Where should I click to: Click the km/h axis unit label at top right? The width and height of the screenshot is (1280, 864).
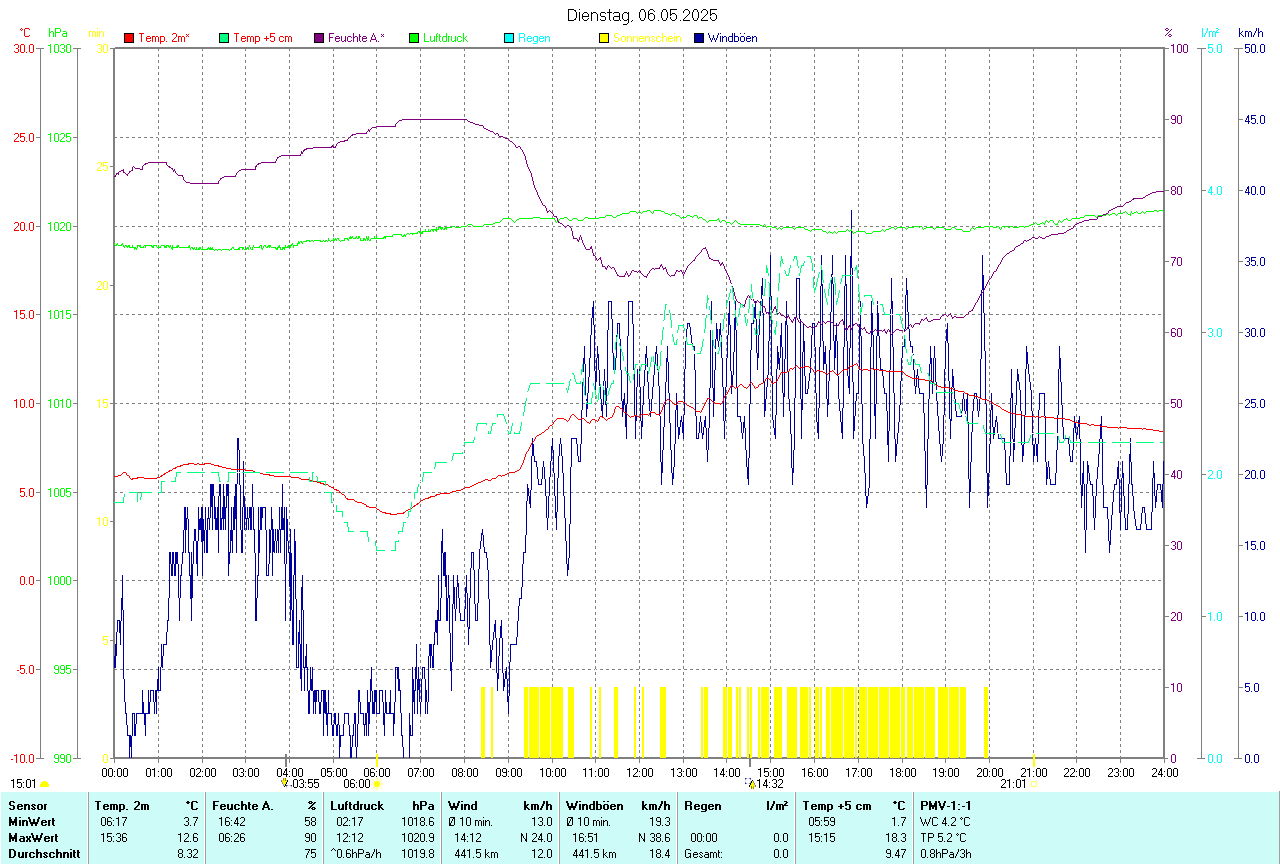point(1250,33)
